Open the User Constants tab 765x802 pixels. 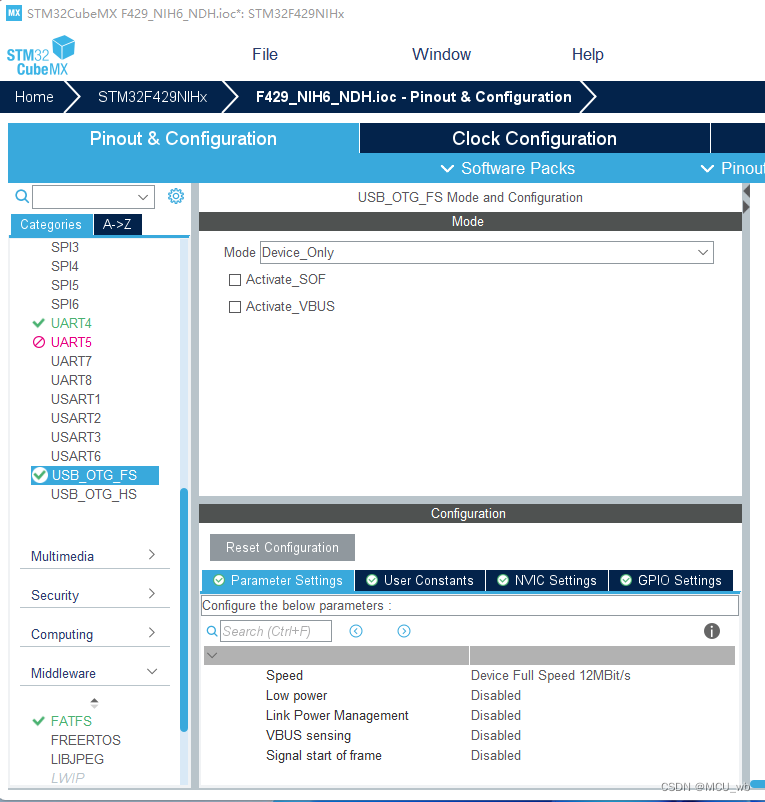420,581
